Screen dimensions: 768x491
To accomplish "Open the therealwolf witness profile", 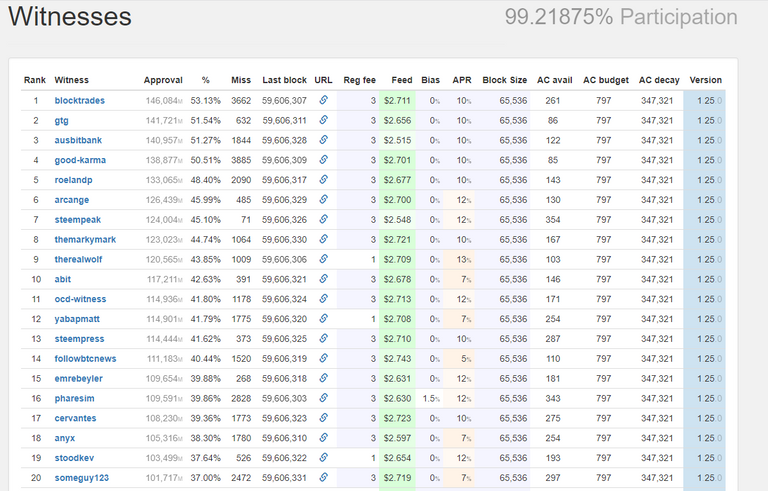I will click(x=78, y=259).
